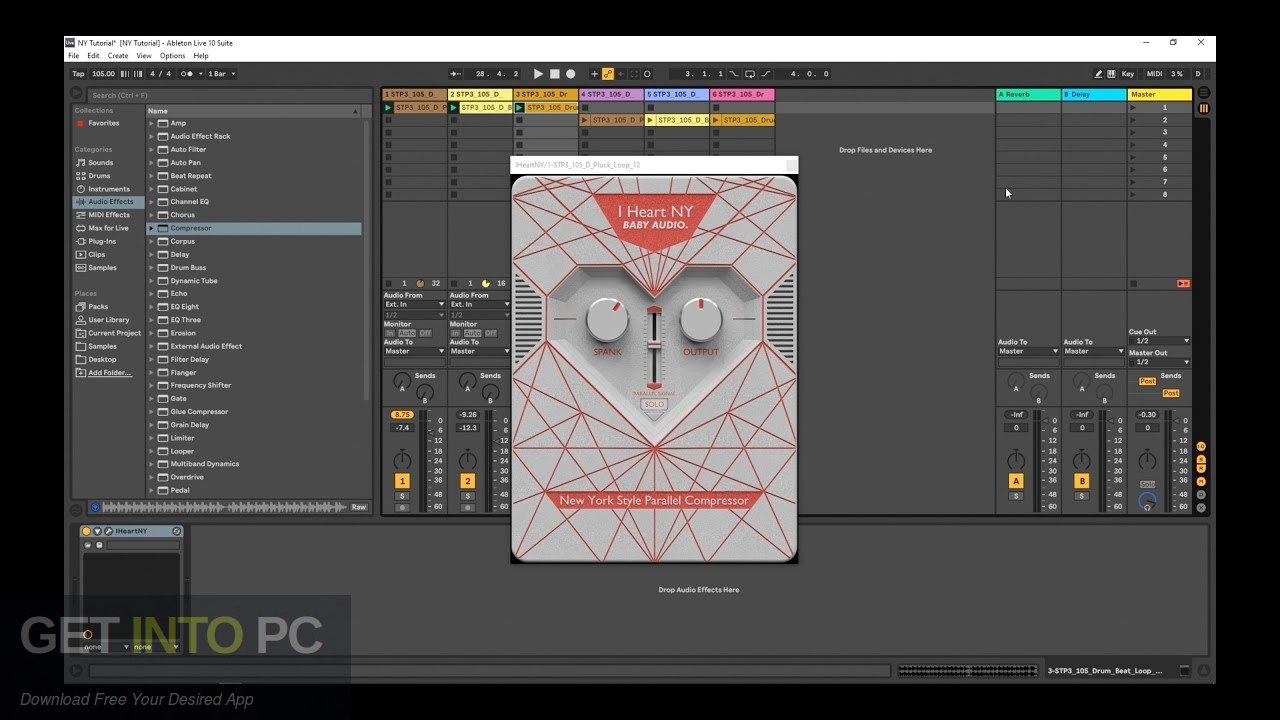The image size is (1280, 720).
Task: Enable Key map mode
Action: tap(1128, 74)
